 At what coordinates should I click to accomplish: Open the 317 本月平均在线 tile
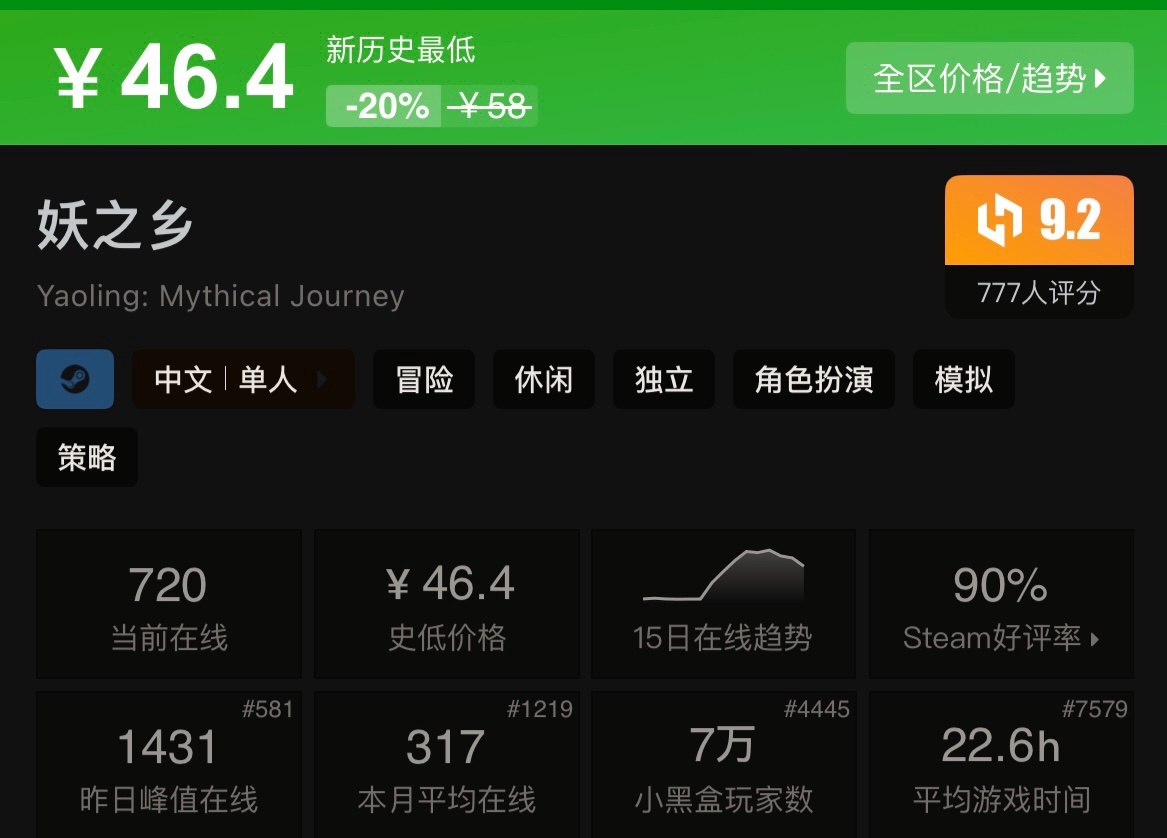[447, 764]
